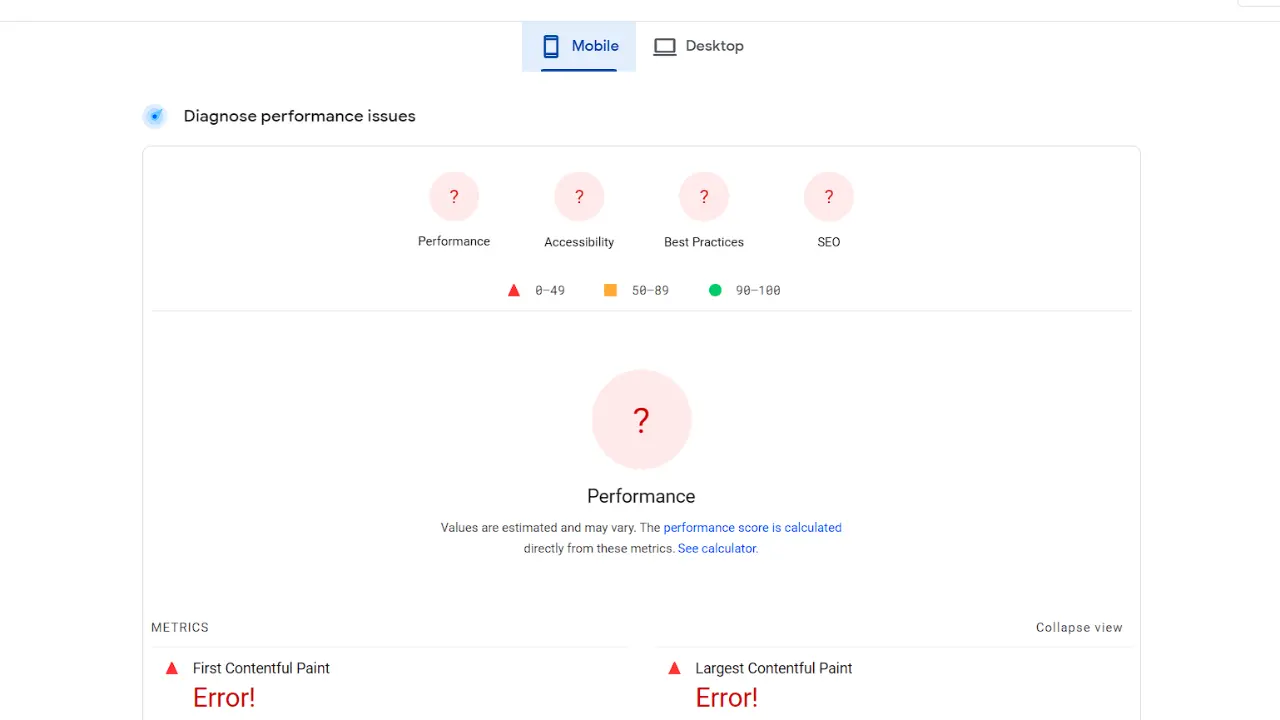Image resolution: width=1280 pixels, height=720 pixels.
Task: Select the Accessibility score gauge
Action: click(579, 197)
